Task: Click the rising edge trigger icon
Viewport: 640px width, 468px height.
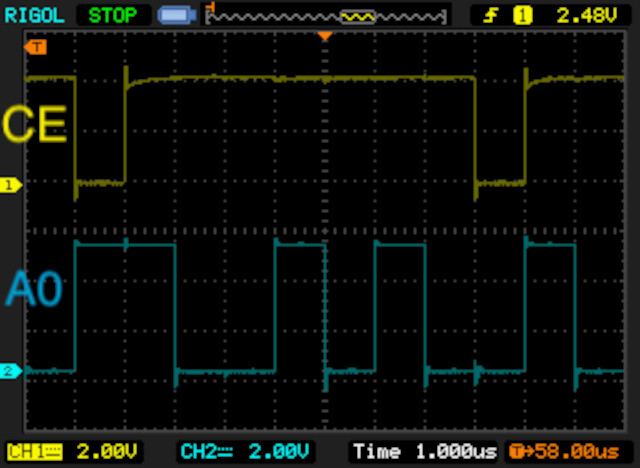Action: [491, 16]
